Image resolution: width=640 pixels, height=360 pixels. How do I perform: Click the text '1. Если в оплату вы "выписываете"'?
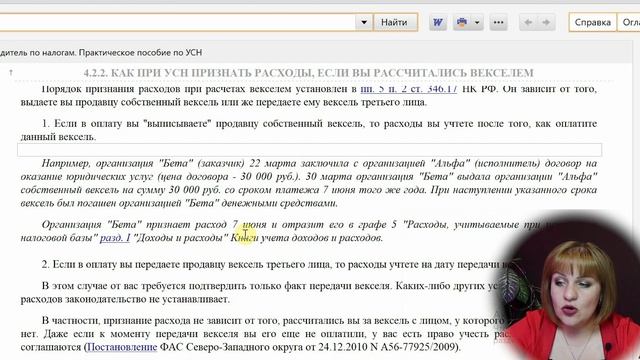click(x=126, y=123)
